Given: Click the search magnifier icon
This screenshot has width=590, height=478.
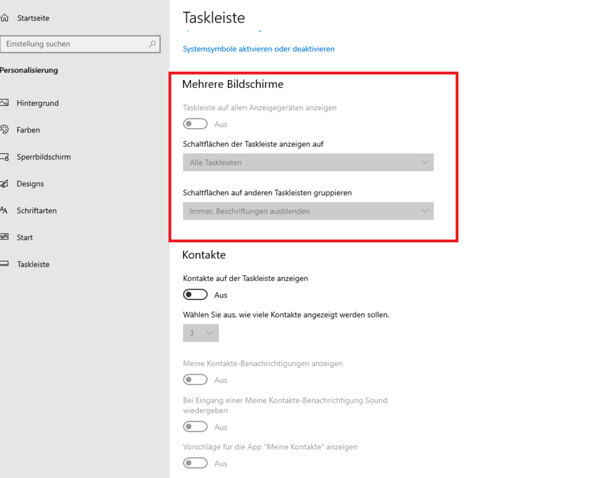Looking at the screenshot, I should pos(152,44).
